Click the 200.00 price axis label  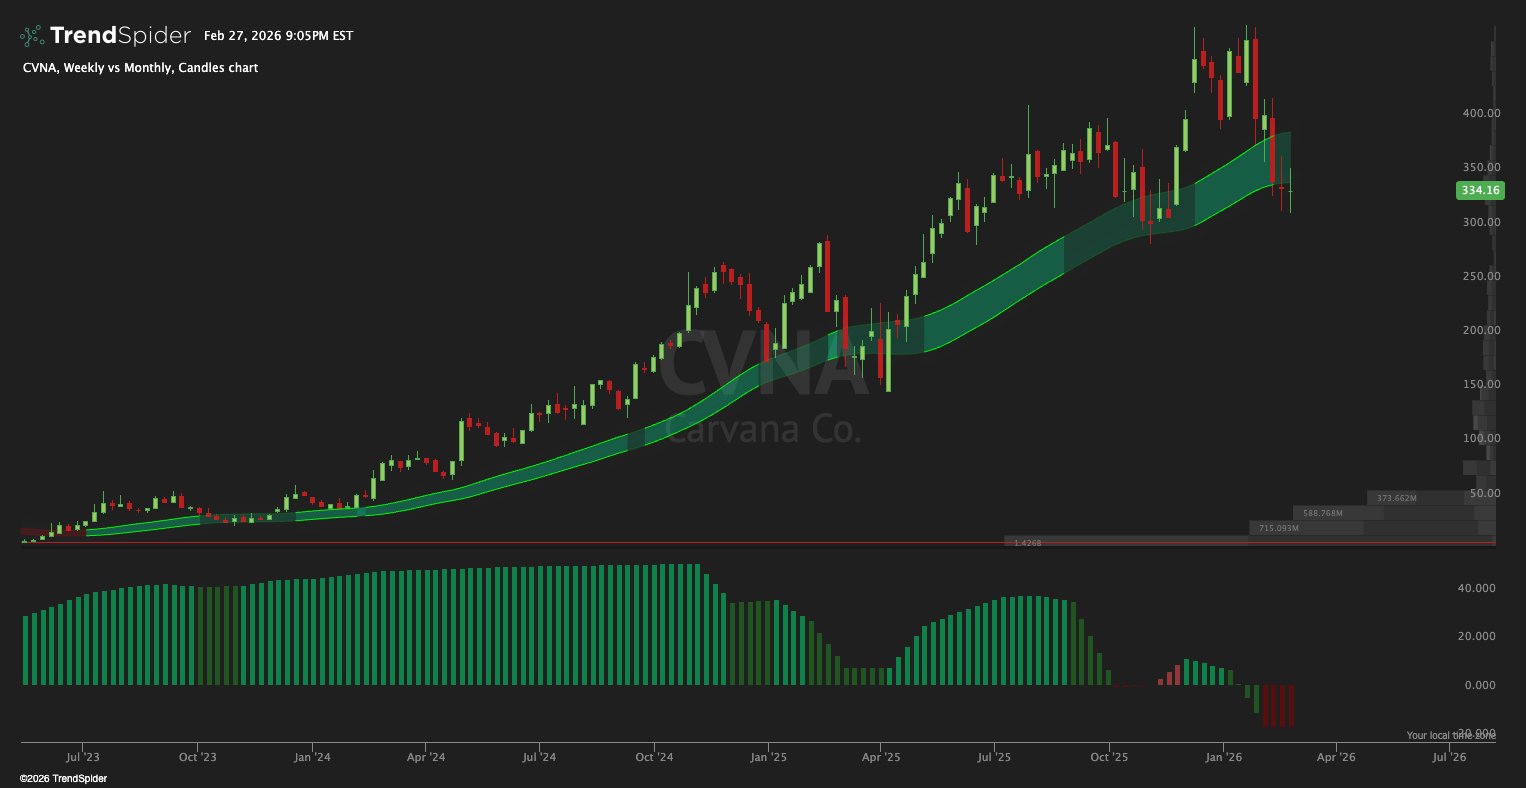[x=1480, y=330]
